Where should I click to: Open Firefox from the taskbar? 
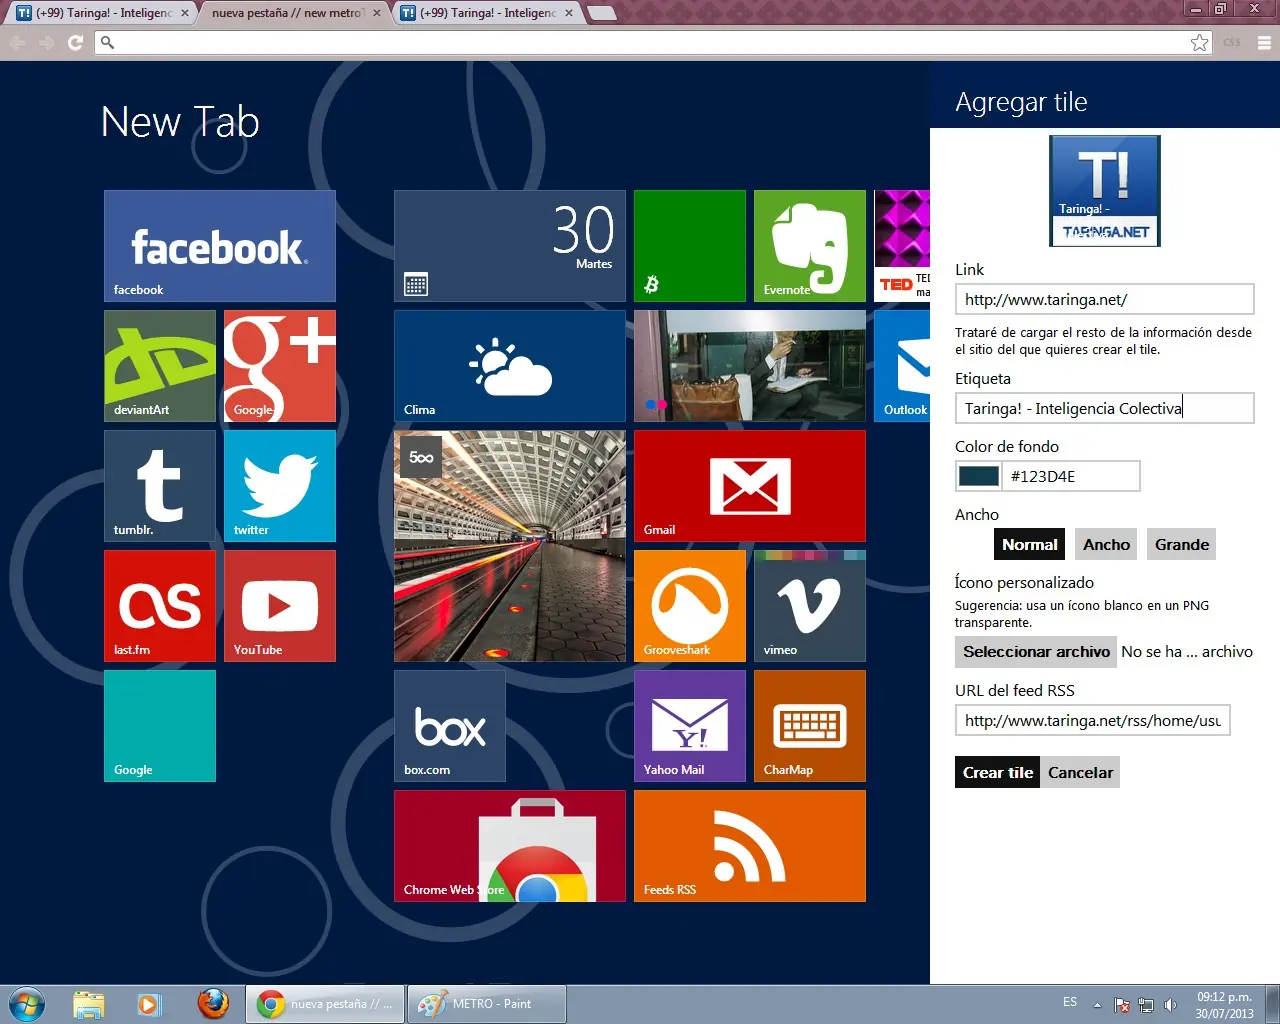(x=212, y=1004)
